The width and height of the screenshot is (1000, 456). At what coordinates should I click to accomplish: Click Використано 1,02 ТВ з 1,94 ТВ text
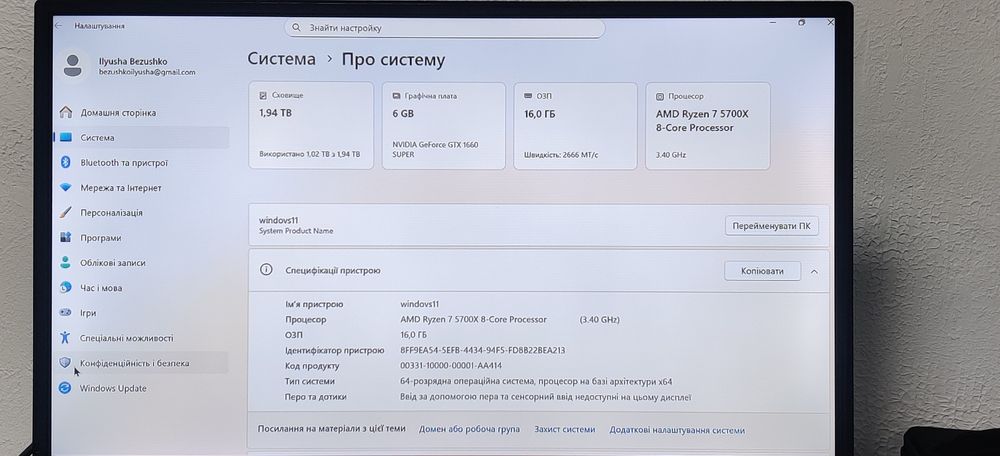(x=310, y=154)
